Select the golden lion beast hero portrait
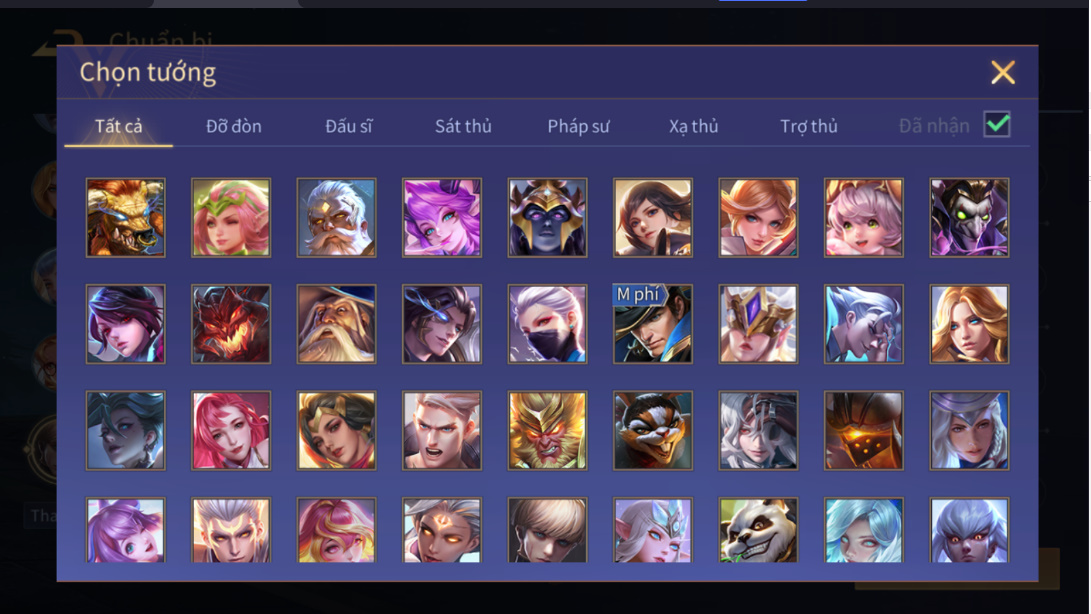 pyautogui.click(x=125, y=218)
